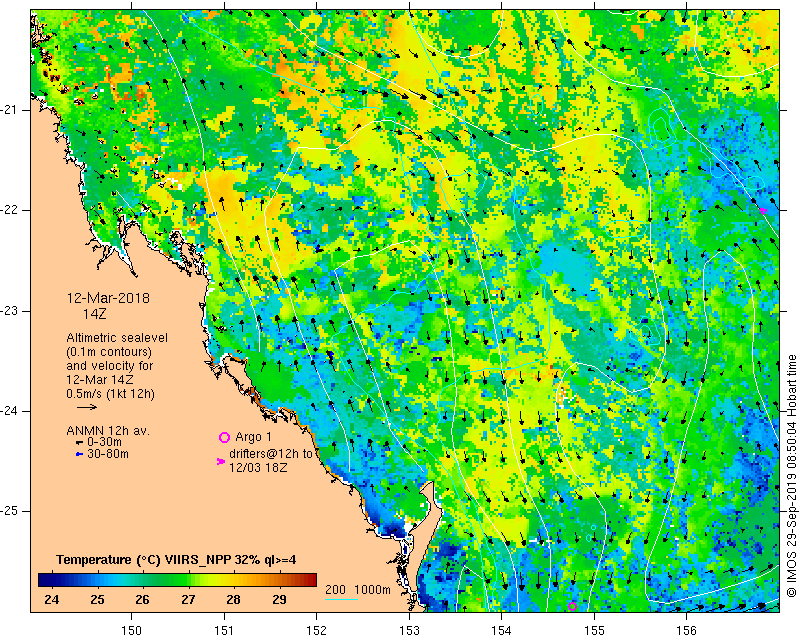Screen dimensions: 800x640
Task: Select the Argo float circle near longitude 155
Action: coord(572,607)
